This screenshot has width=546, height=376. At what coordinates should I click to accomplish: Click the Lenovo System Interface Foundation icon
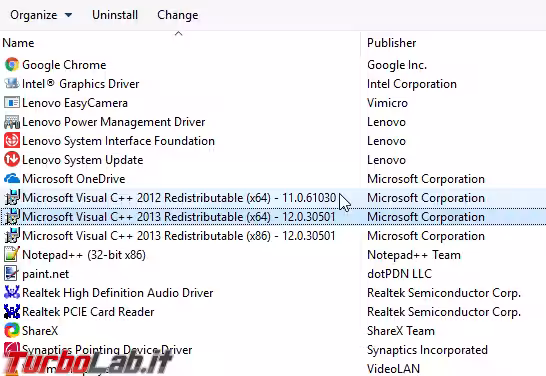(x=12, y=141)
